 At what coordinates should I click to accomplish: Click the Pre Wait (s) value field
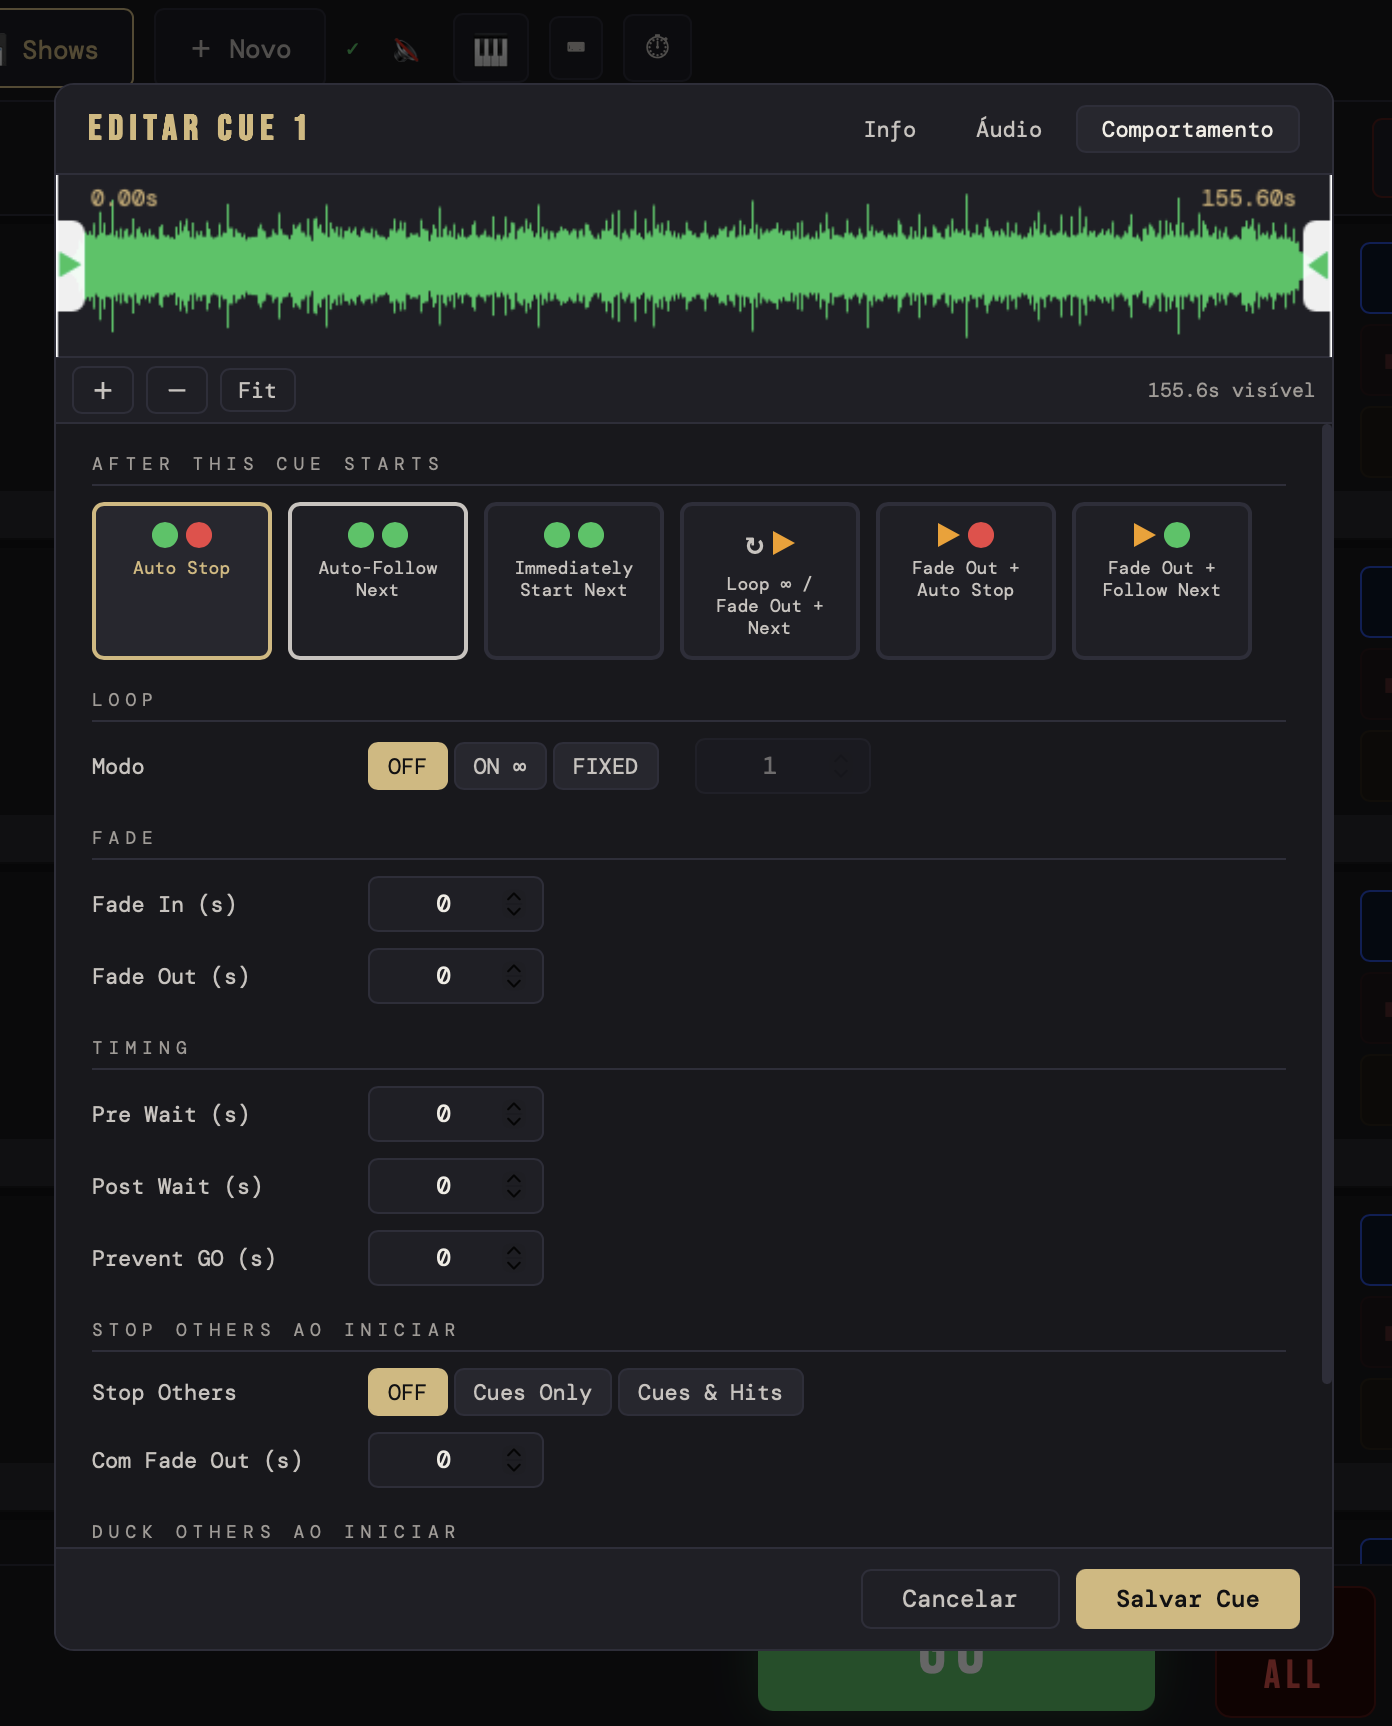pyautogui.click(x=456, y=1114)
